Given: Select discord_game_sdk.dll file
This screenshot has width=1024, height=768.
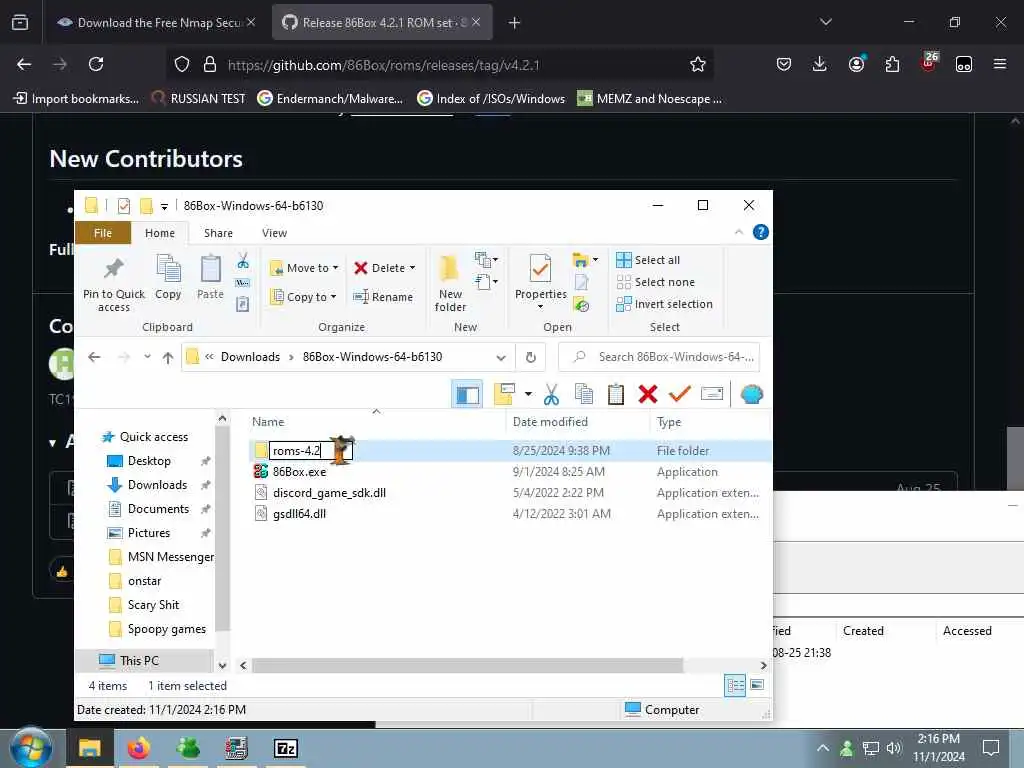Looking at the screenshot, I should pos(329,493).
